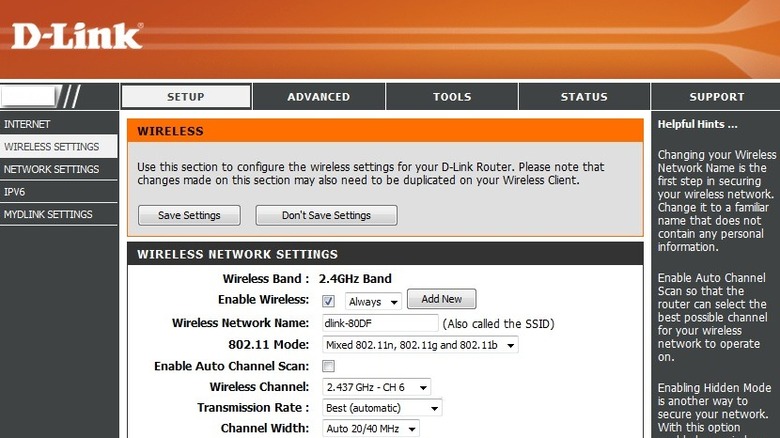This screenshot has height=438, width=780.
Task: Open NETWORK SETTINGS in the sidebar
Action: pos(59,169)
